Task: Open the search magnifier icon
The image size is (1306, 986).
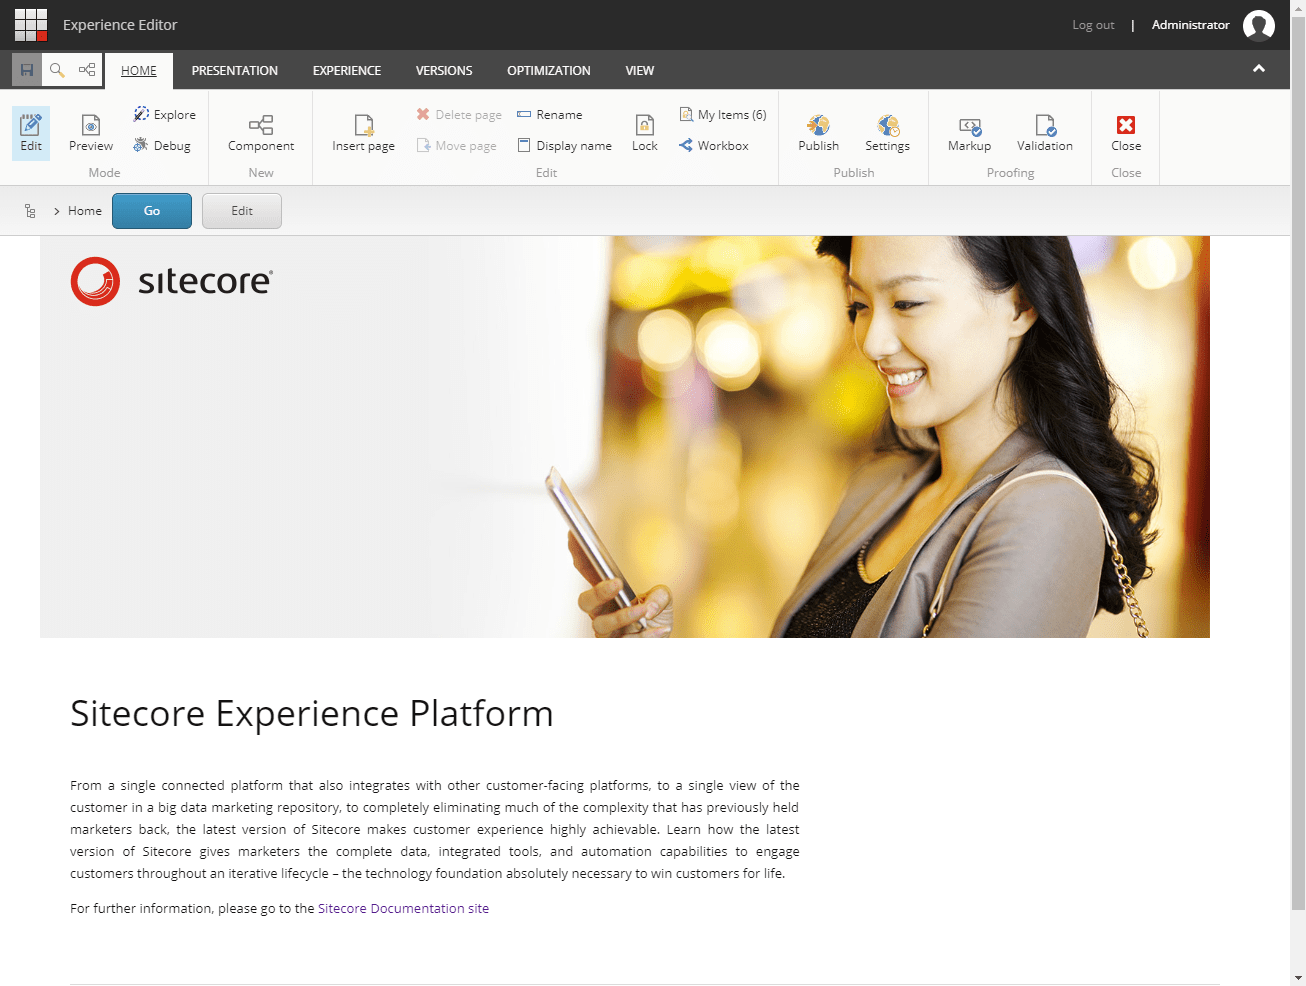Action: [57, 70]
